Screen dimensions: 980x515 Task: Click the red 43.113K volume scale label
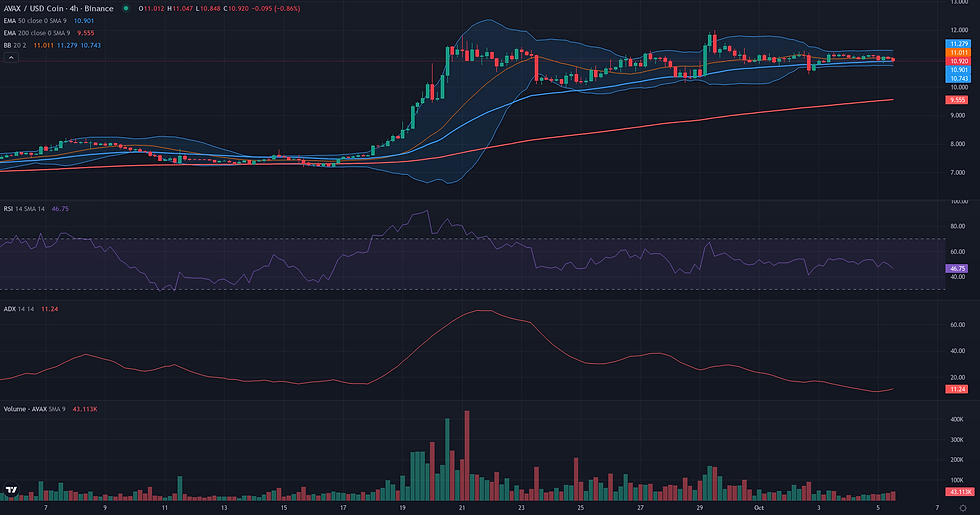960,492
